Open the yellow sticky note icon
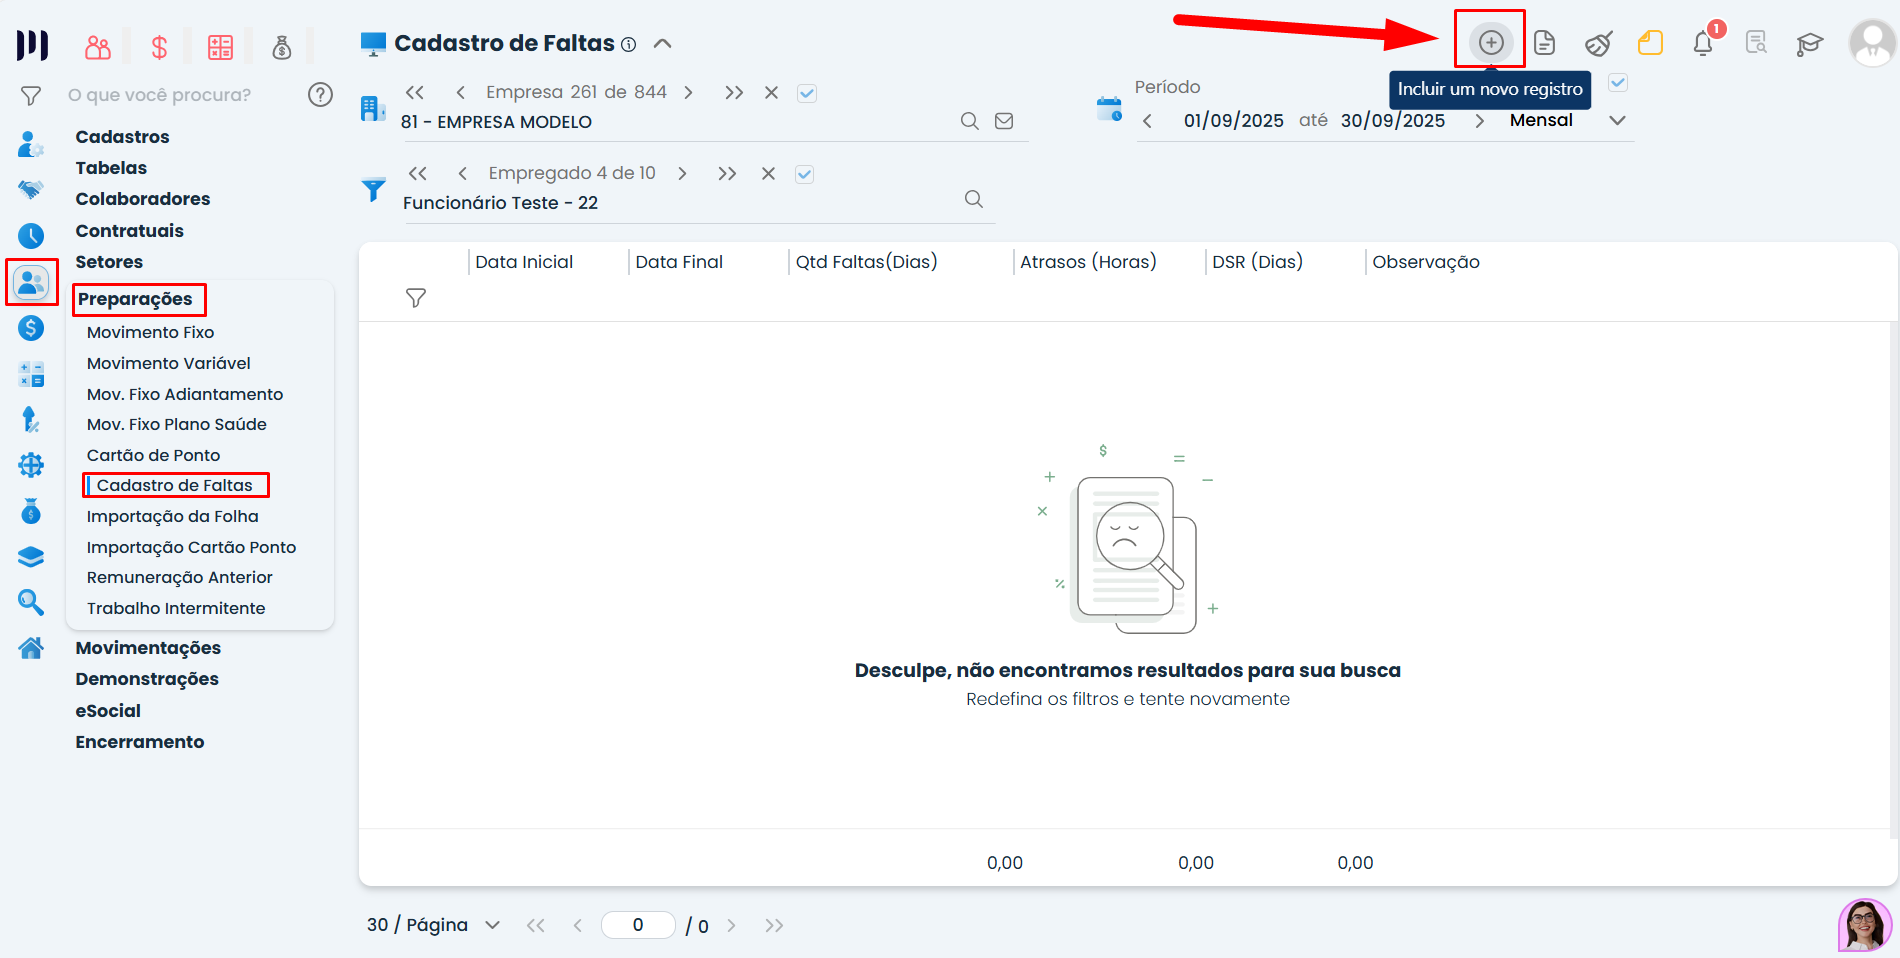This screenshot has width=1900, height=958. pyautogui.click(x=1650, y=43)
